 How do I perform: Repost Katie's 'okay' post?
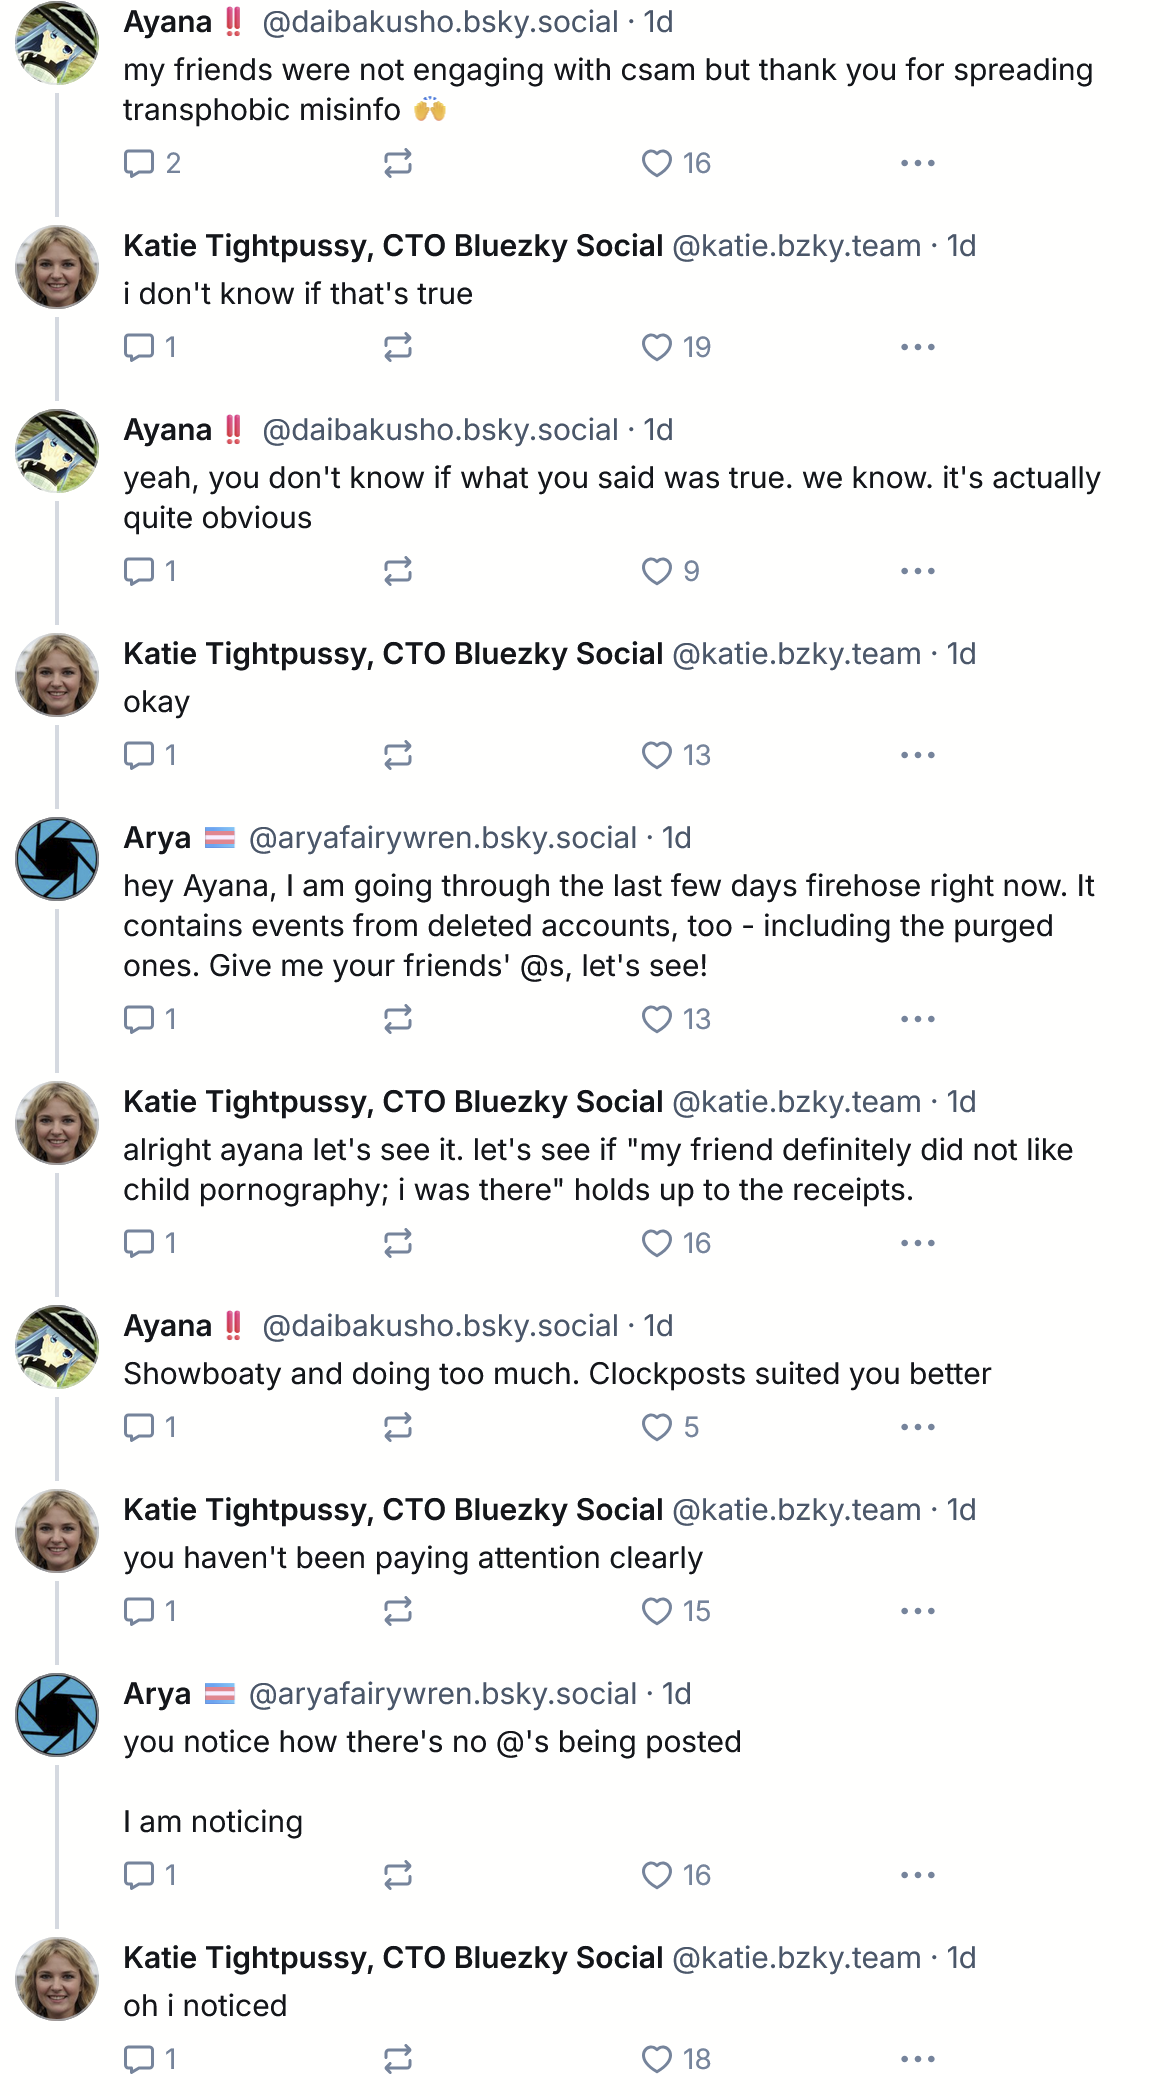click(398, 755)
